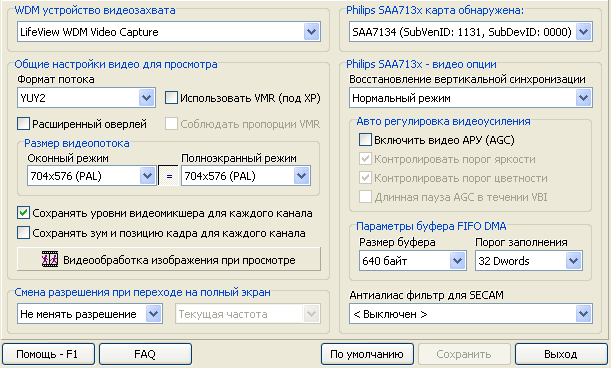Click Параметры буфера FIFO DMA title
The width and height of the screenshot is (612, 369).
click(x=431, y=226)
